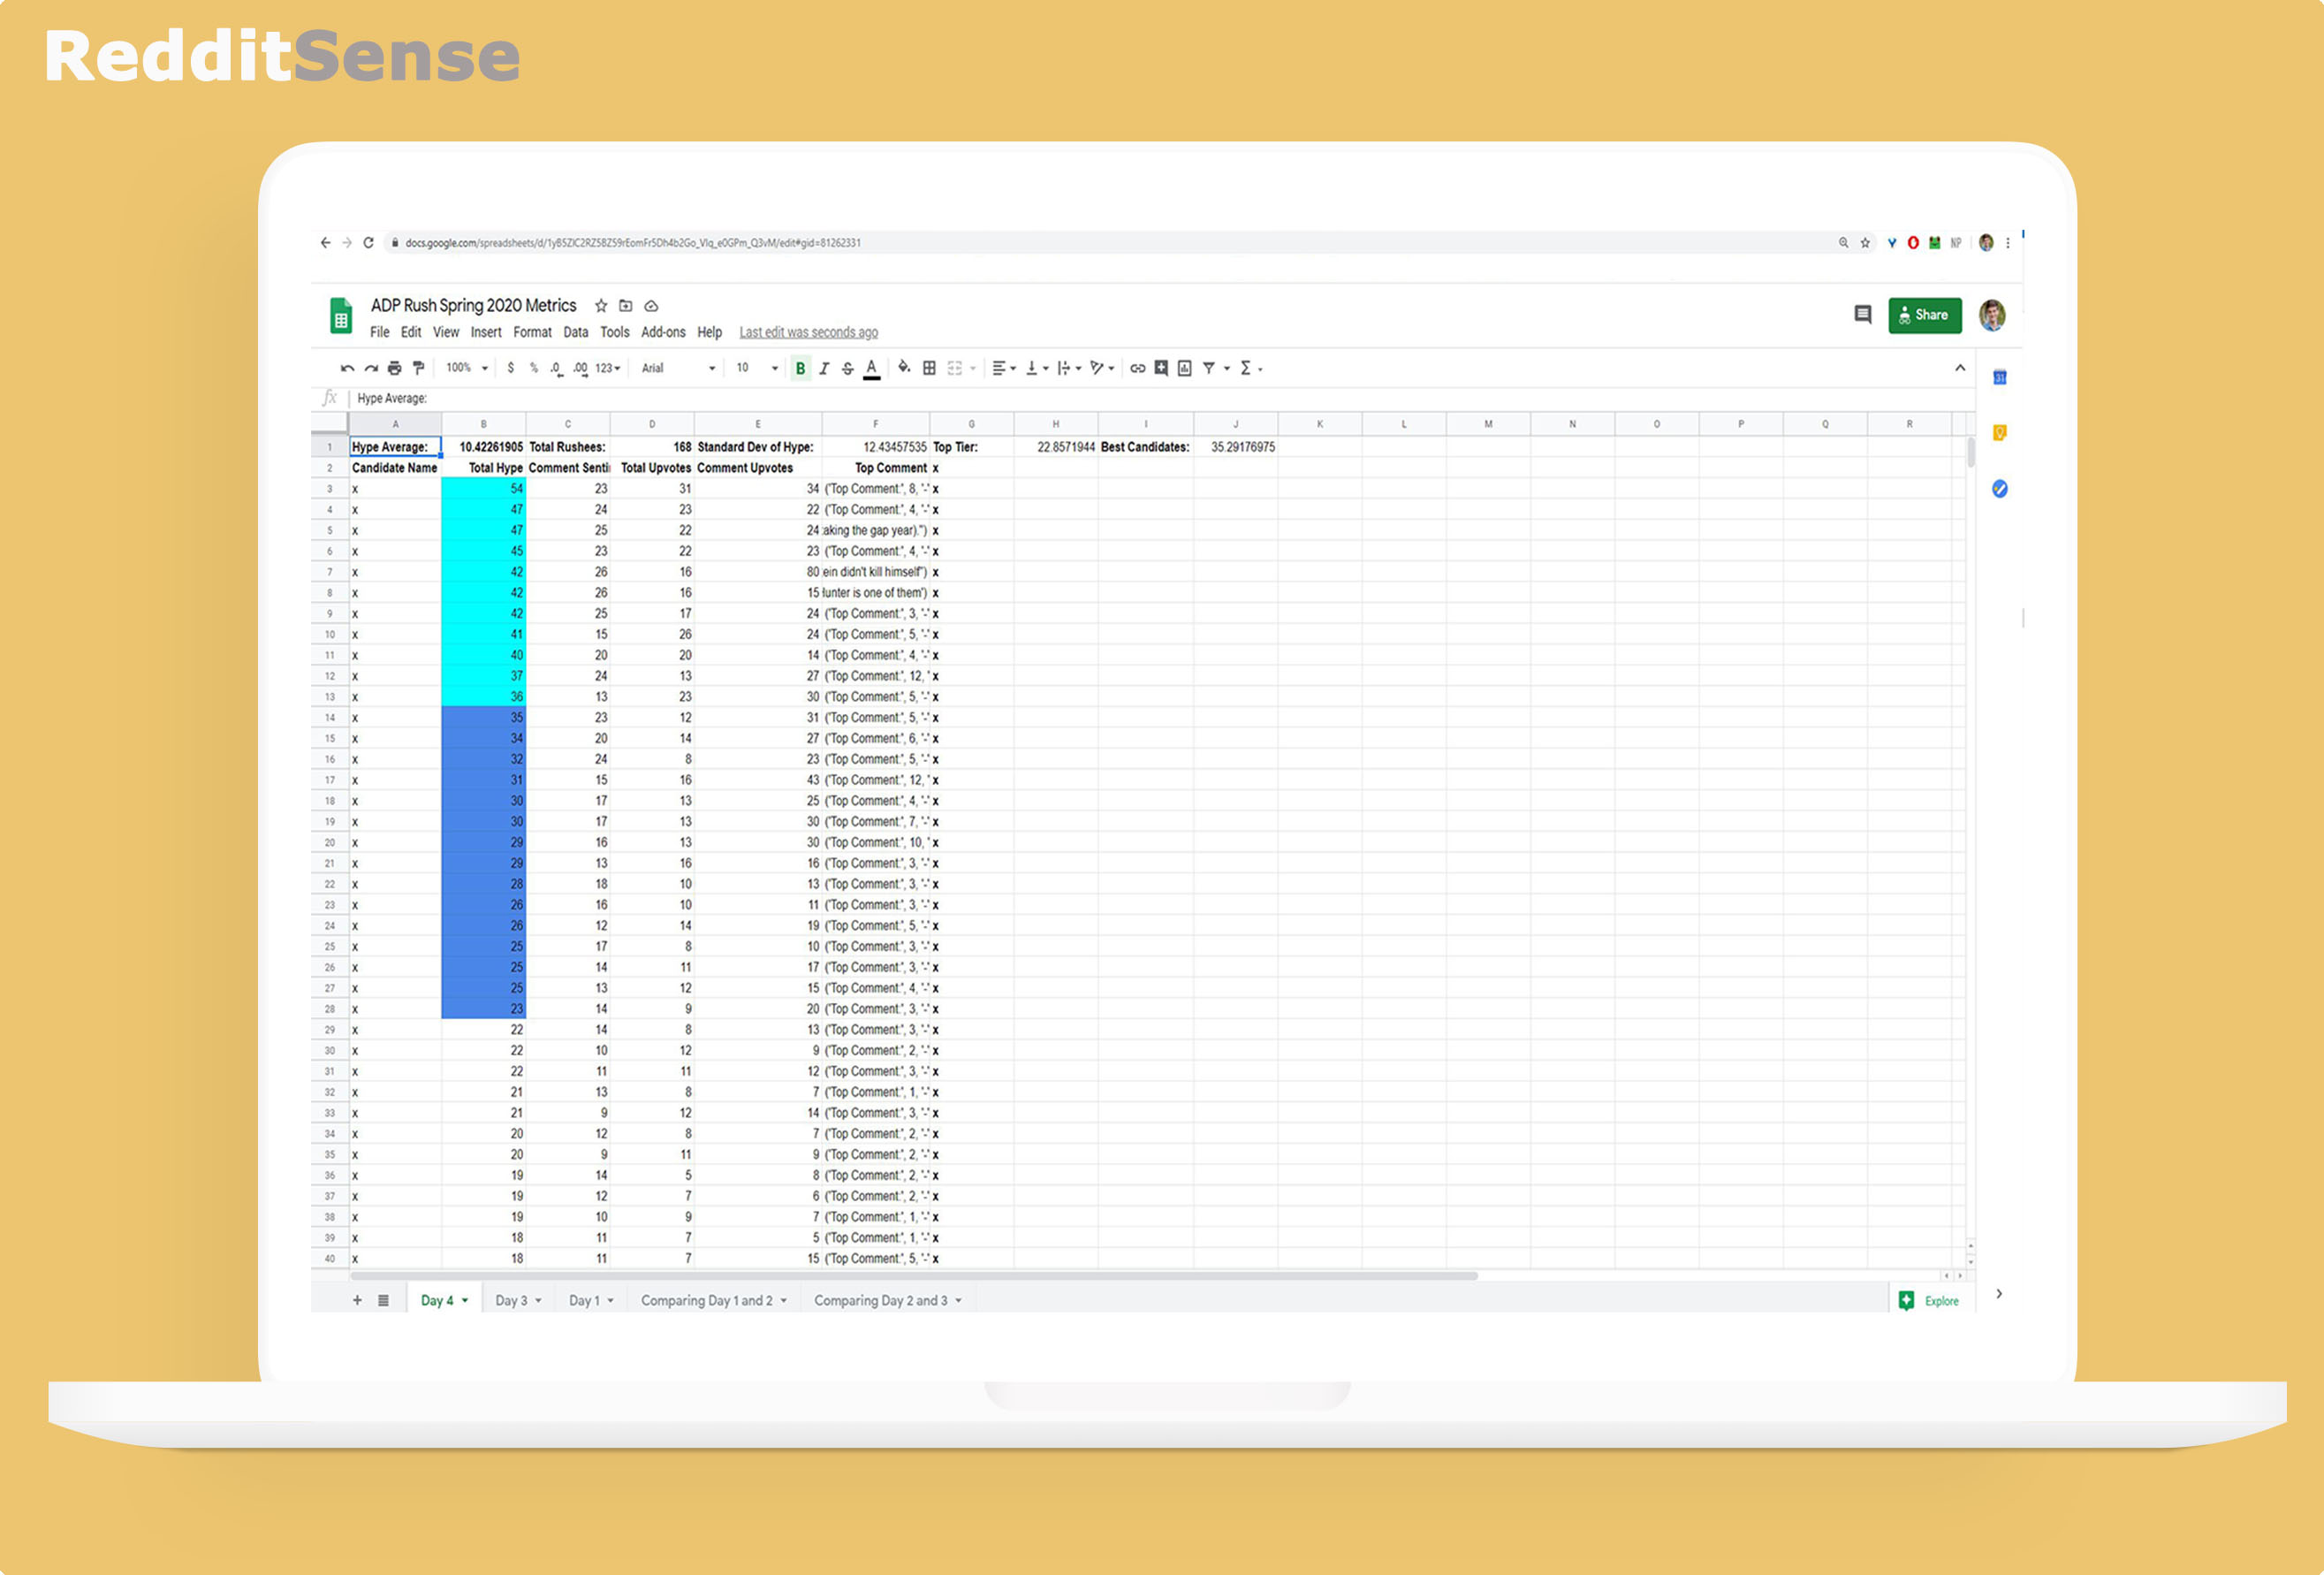This screenshot has height=1575, width=2324.
Task: Open the Arial font dropdown
Action: pos(679,368)
